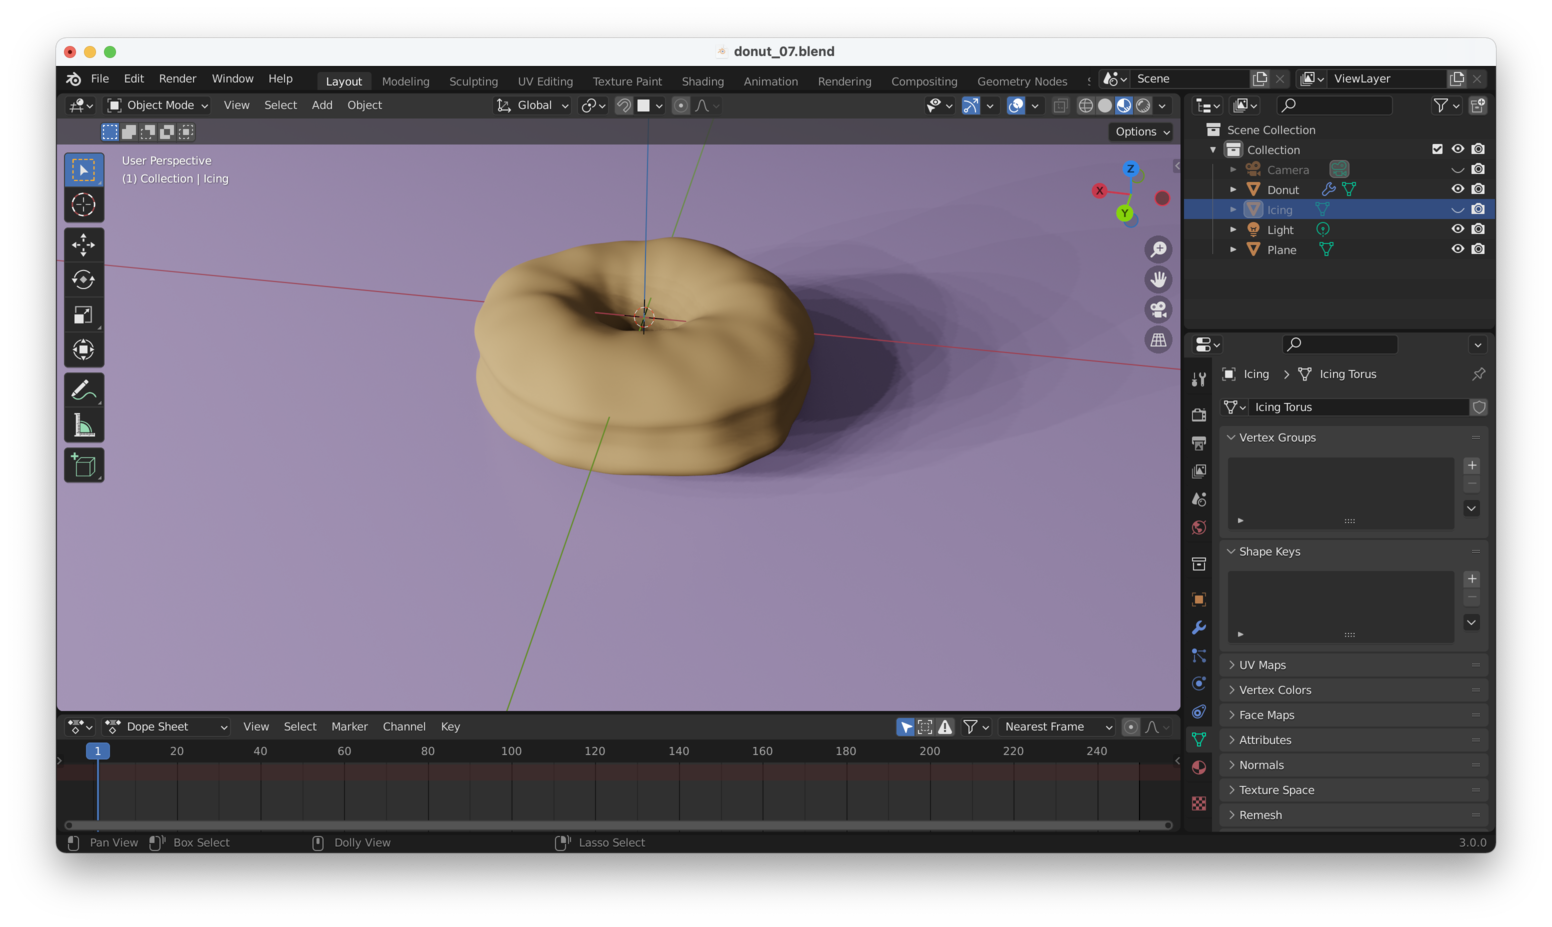
Task: Click the viewport Options button
Action: tap(1141, 132)
